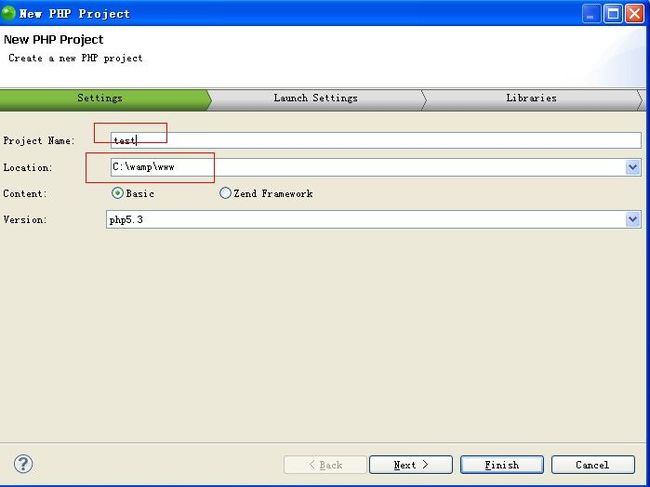Click the Cancel button
Image resolution: width=650 pixels, height=487 pixels.
593,465
